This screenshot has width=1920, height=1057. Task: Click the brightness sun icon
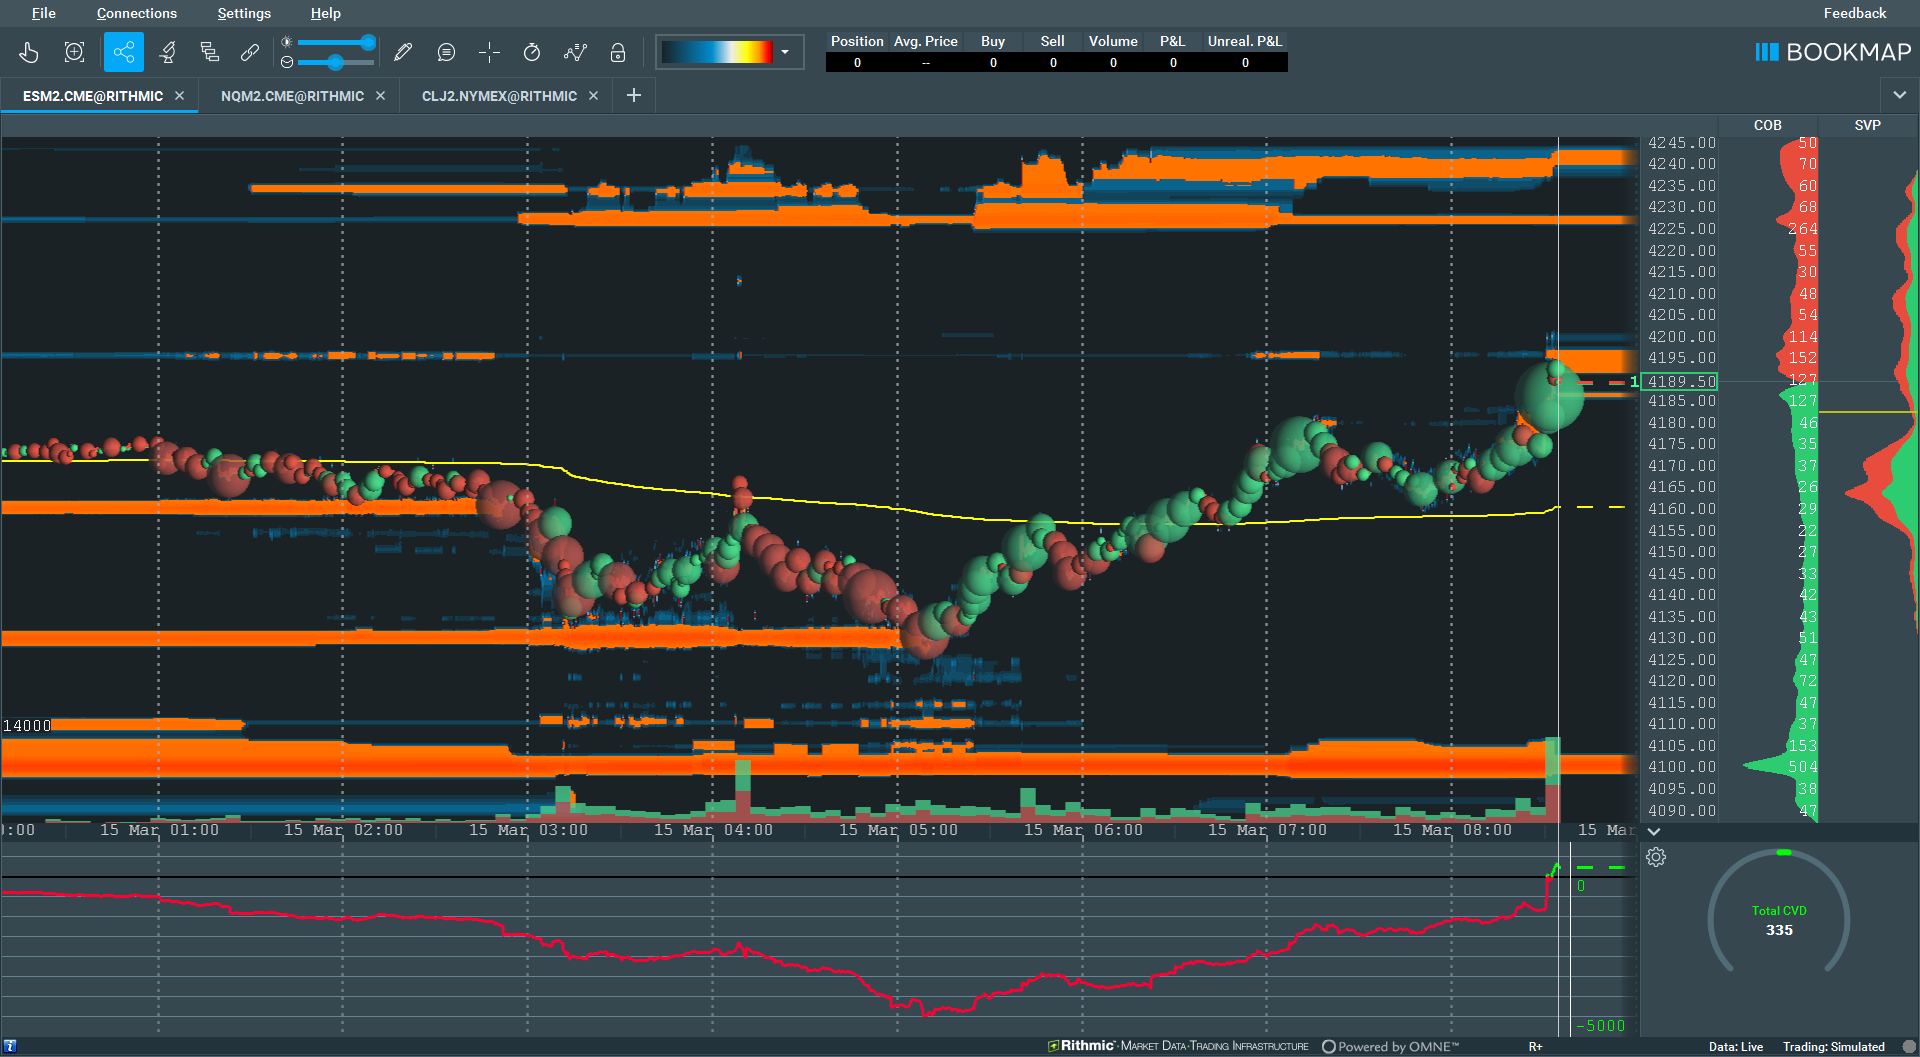[287, 42]
